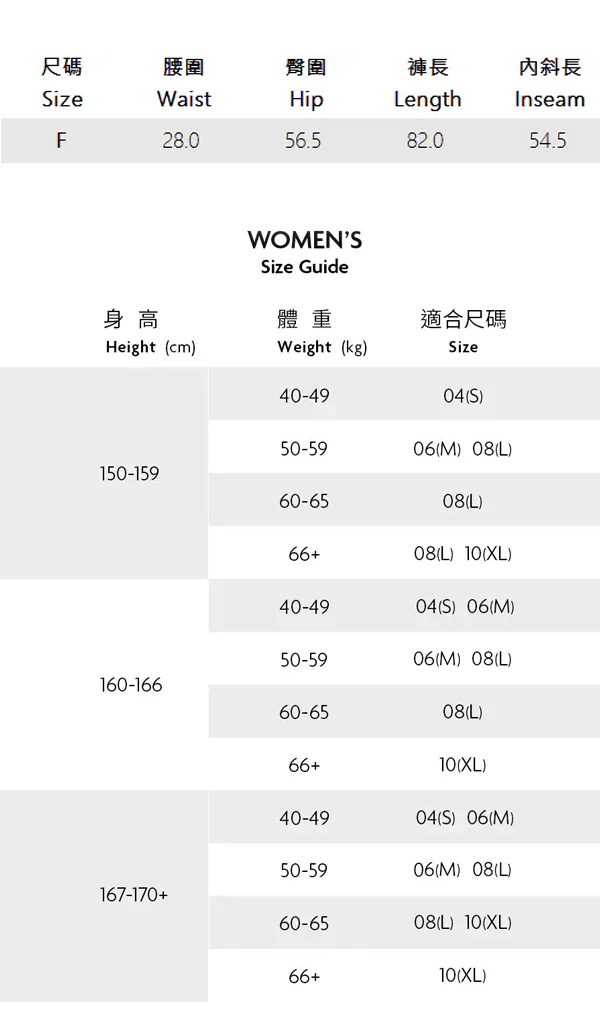Select the Height (cm) column header
600x1020 pixels.
[x=150, y=333]
